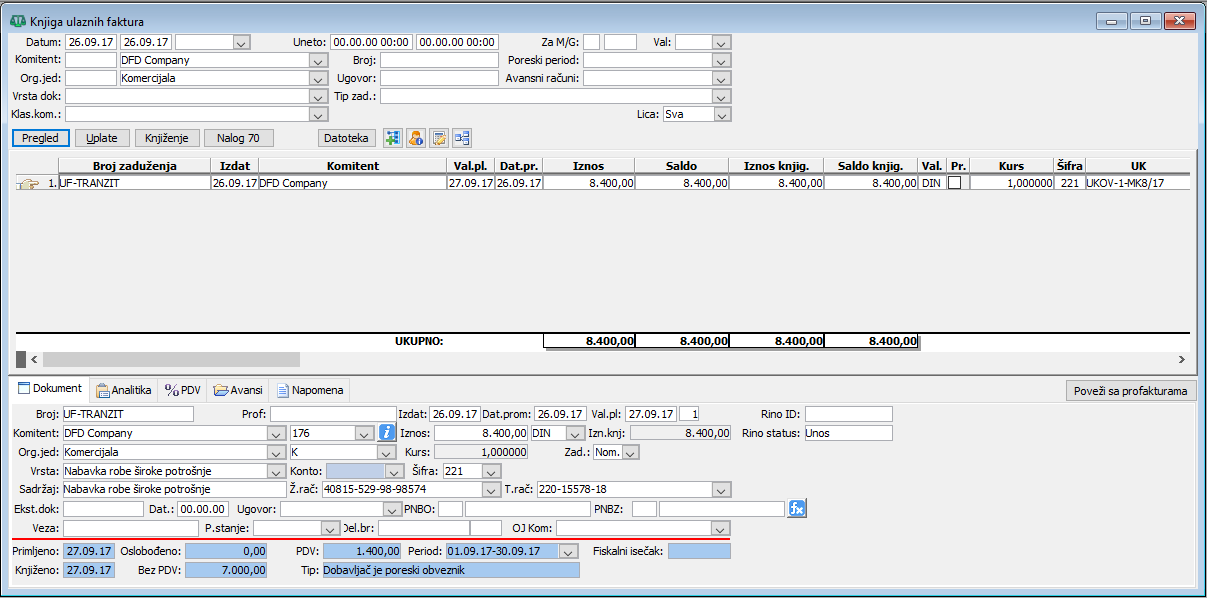Screen dimensions: 1207x598
Task: Click the notepad with pencil icon
Action: coord(439,138)
